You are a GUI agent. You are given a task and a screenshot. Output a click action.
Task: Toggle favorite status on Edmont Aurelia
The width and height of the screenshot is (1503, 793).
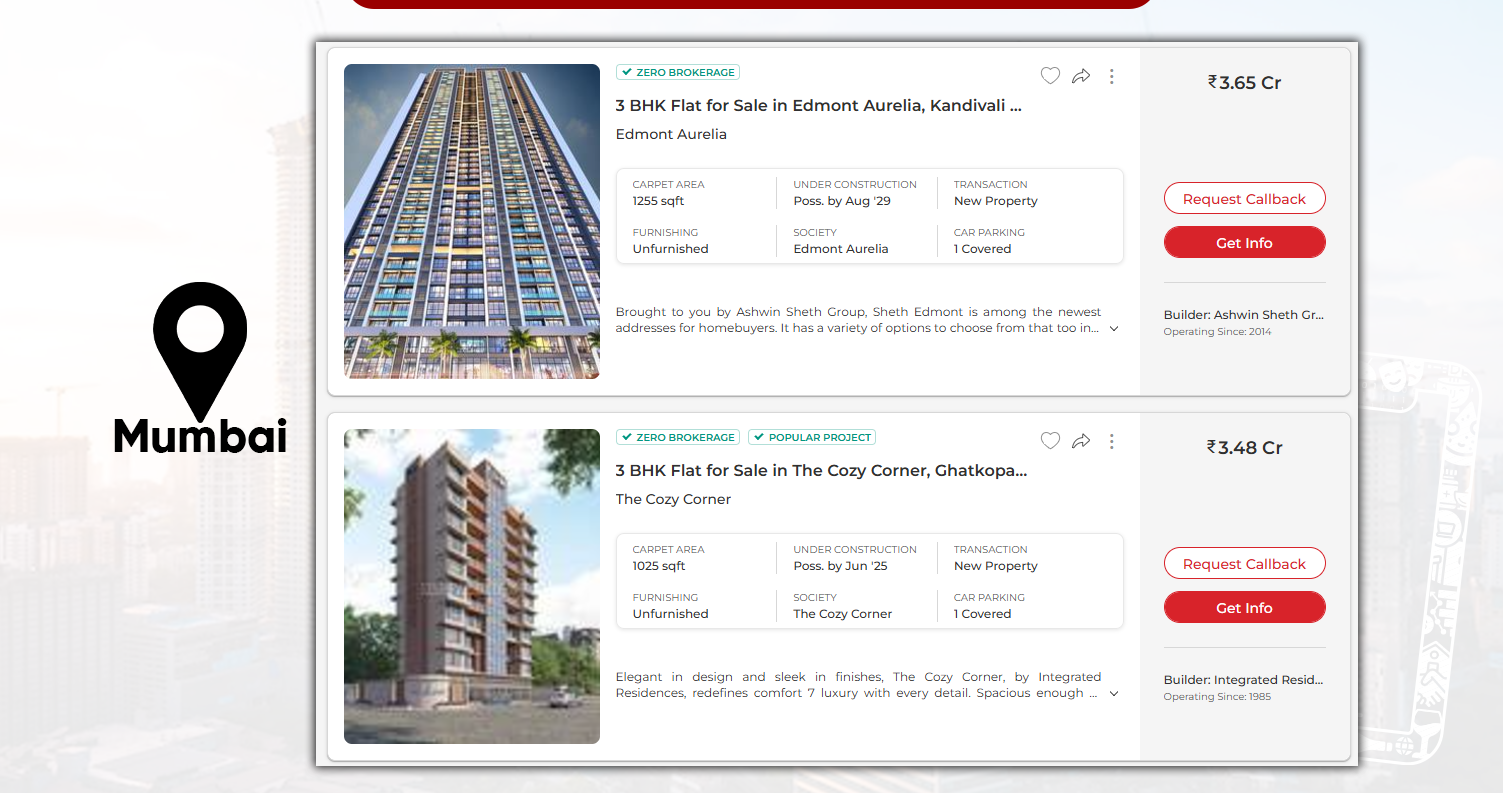click(1050, 75)
